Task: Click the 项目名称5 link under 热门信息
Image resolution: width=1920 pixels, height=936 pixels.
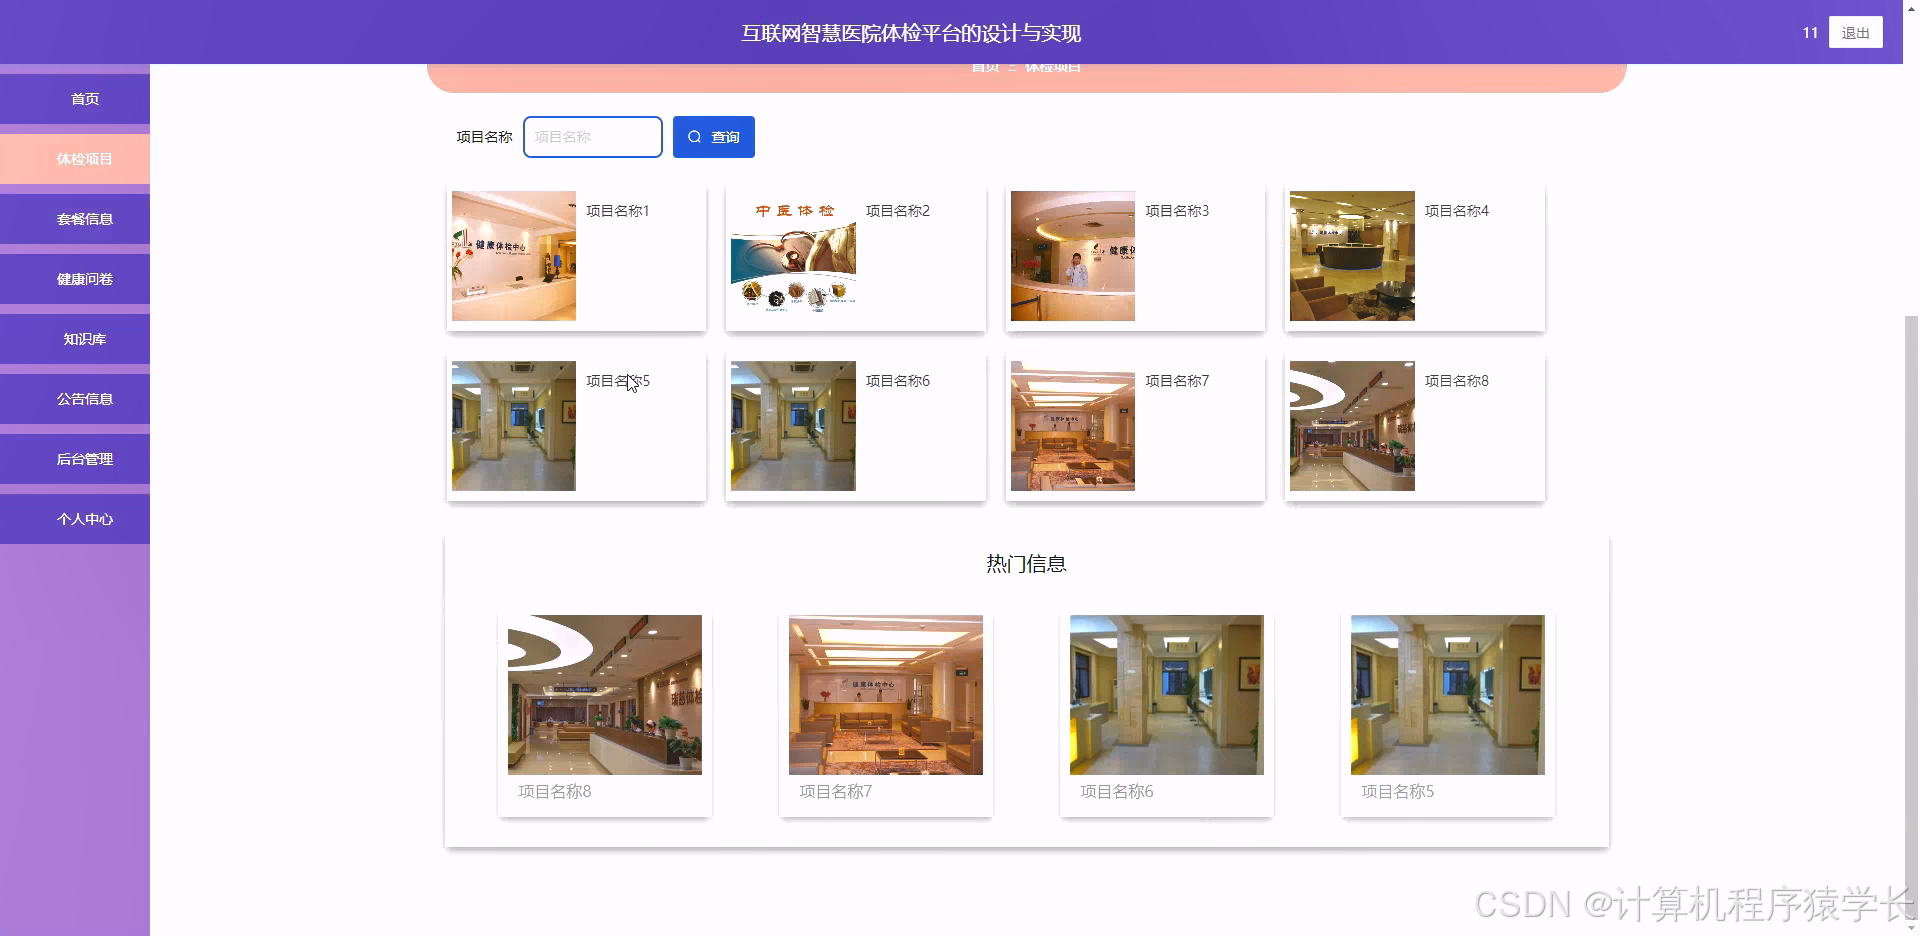Action: [1397, 791]
